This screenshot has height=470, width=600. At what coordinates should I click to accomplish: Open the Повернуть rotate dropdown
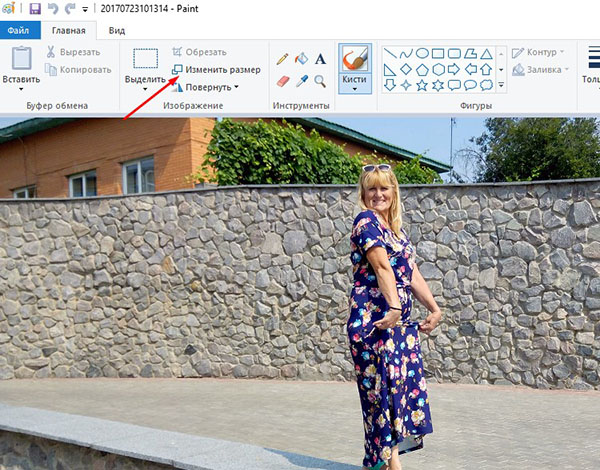click(205, 87)
